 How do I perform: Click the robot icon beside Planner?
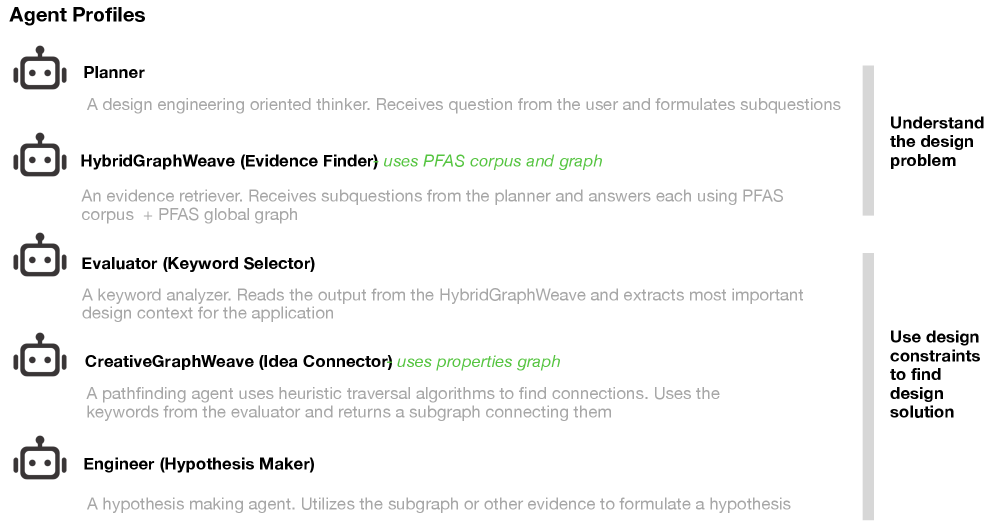pyautogui.click(x=38, y=70)
